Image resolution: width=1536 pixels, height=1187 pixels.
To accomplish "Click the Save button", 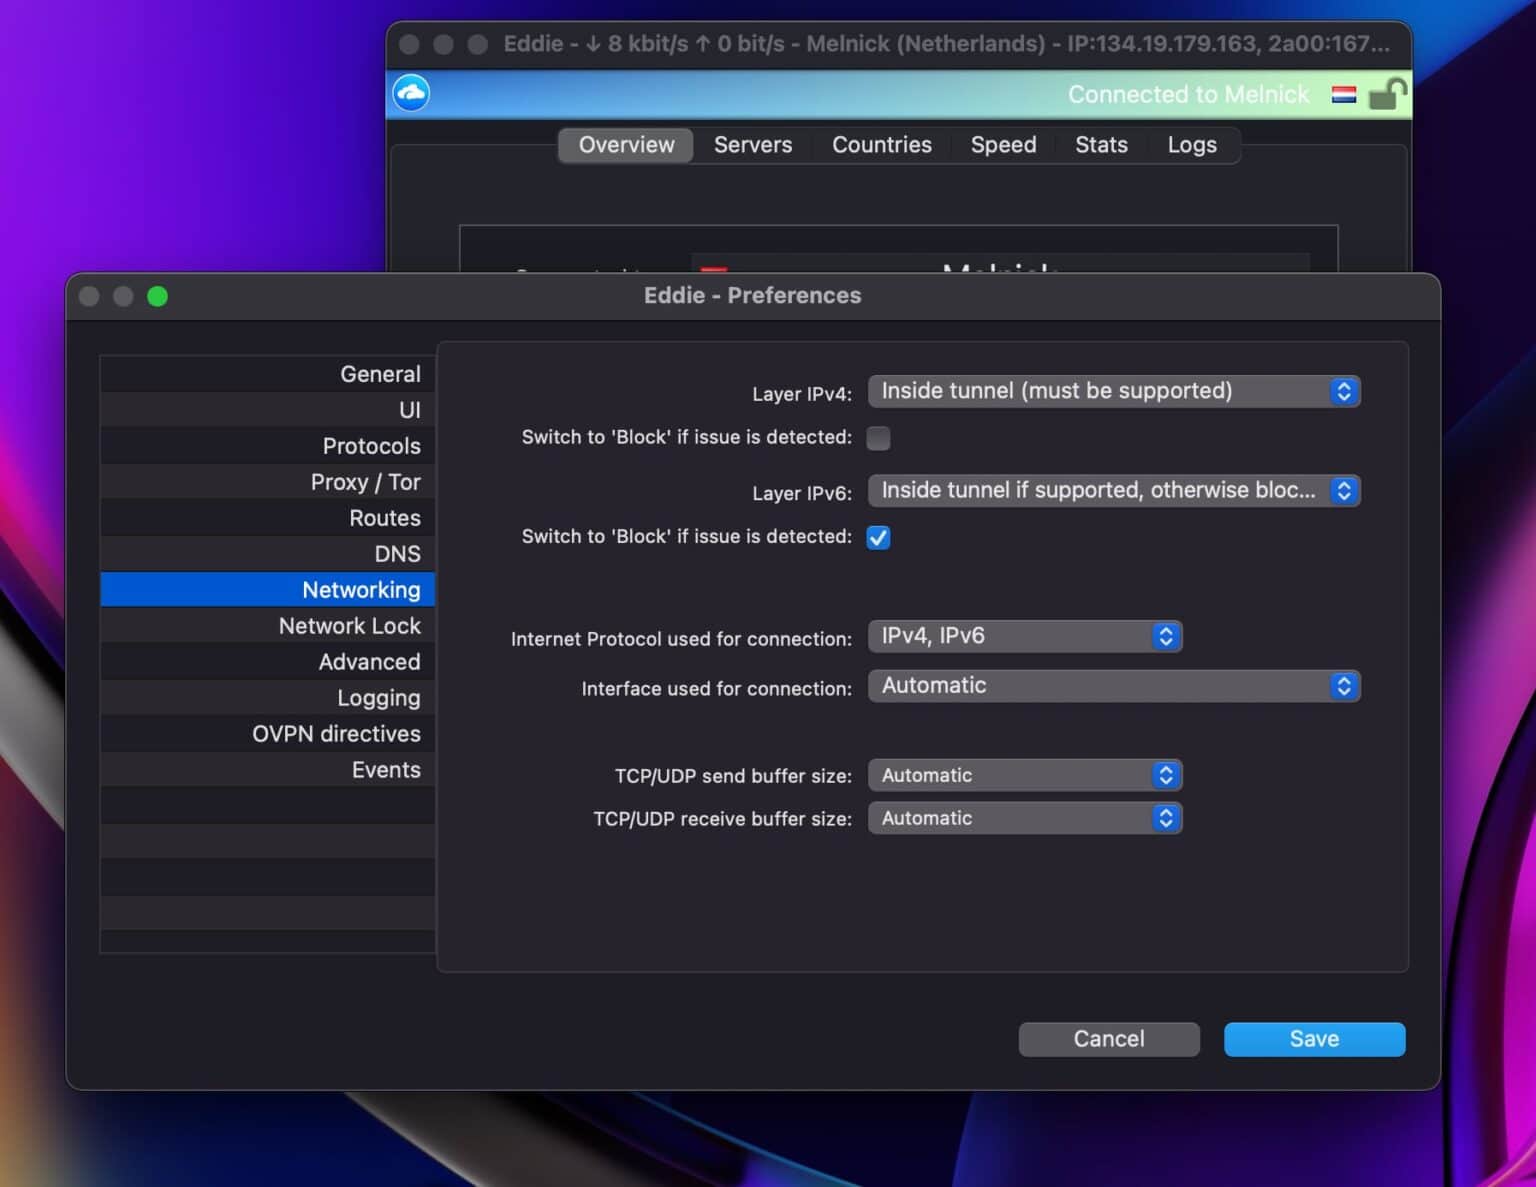I will pos(1314,1039).
